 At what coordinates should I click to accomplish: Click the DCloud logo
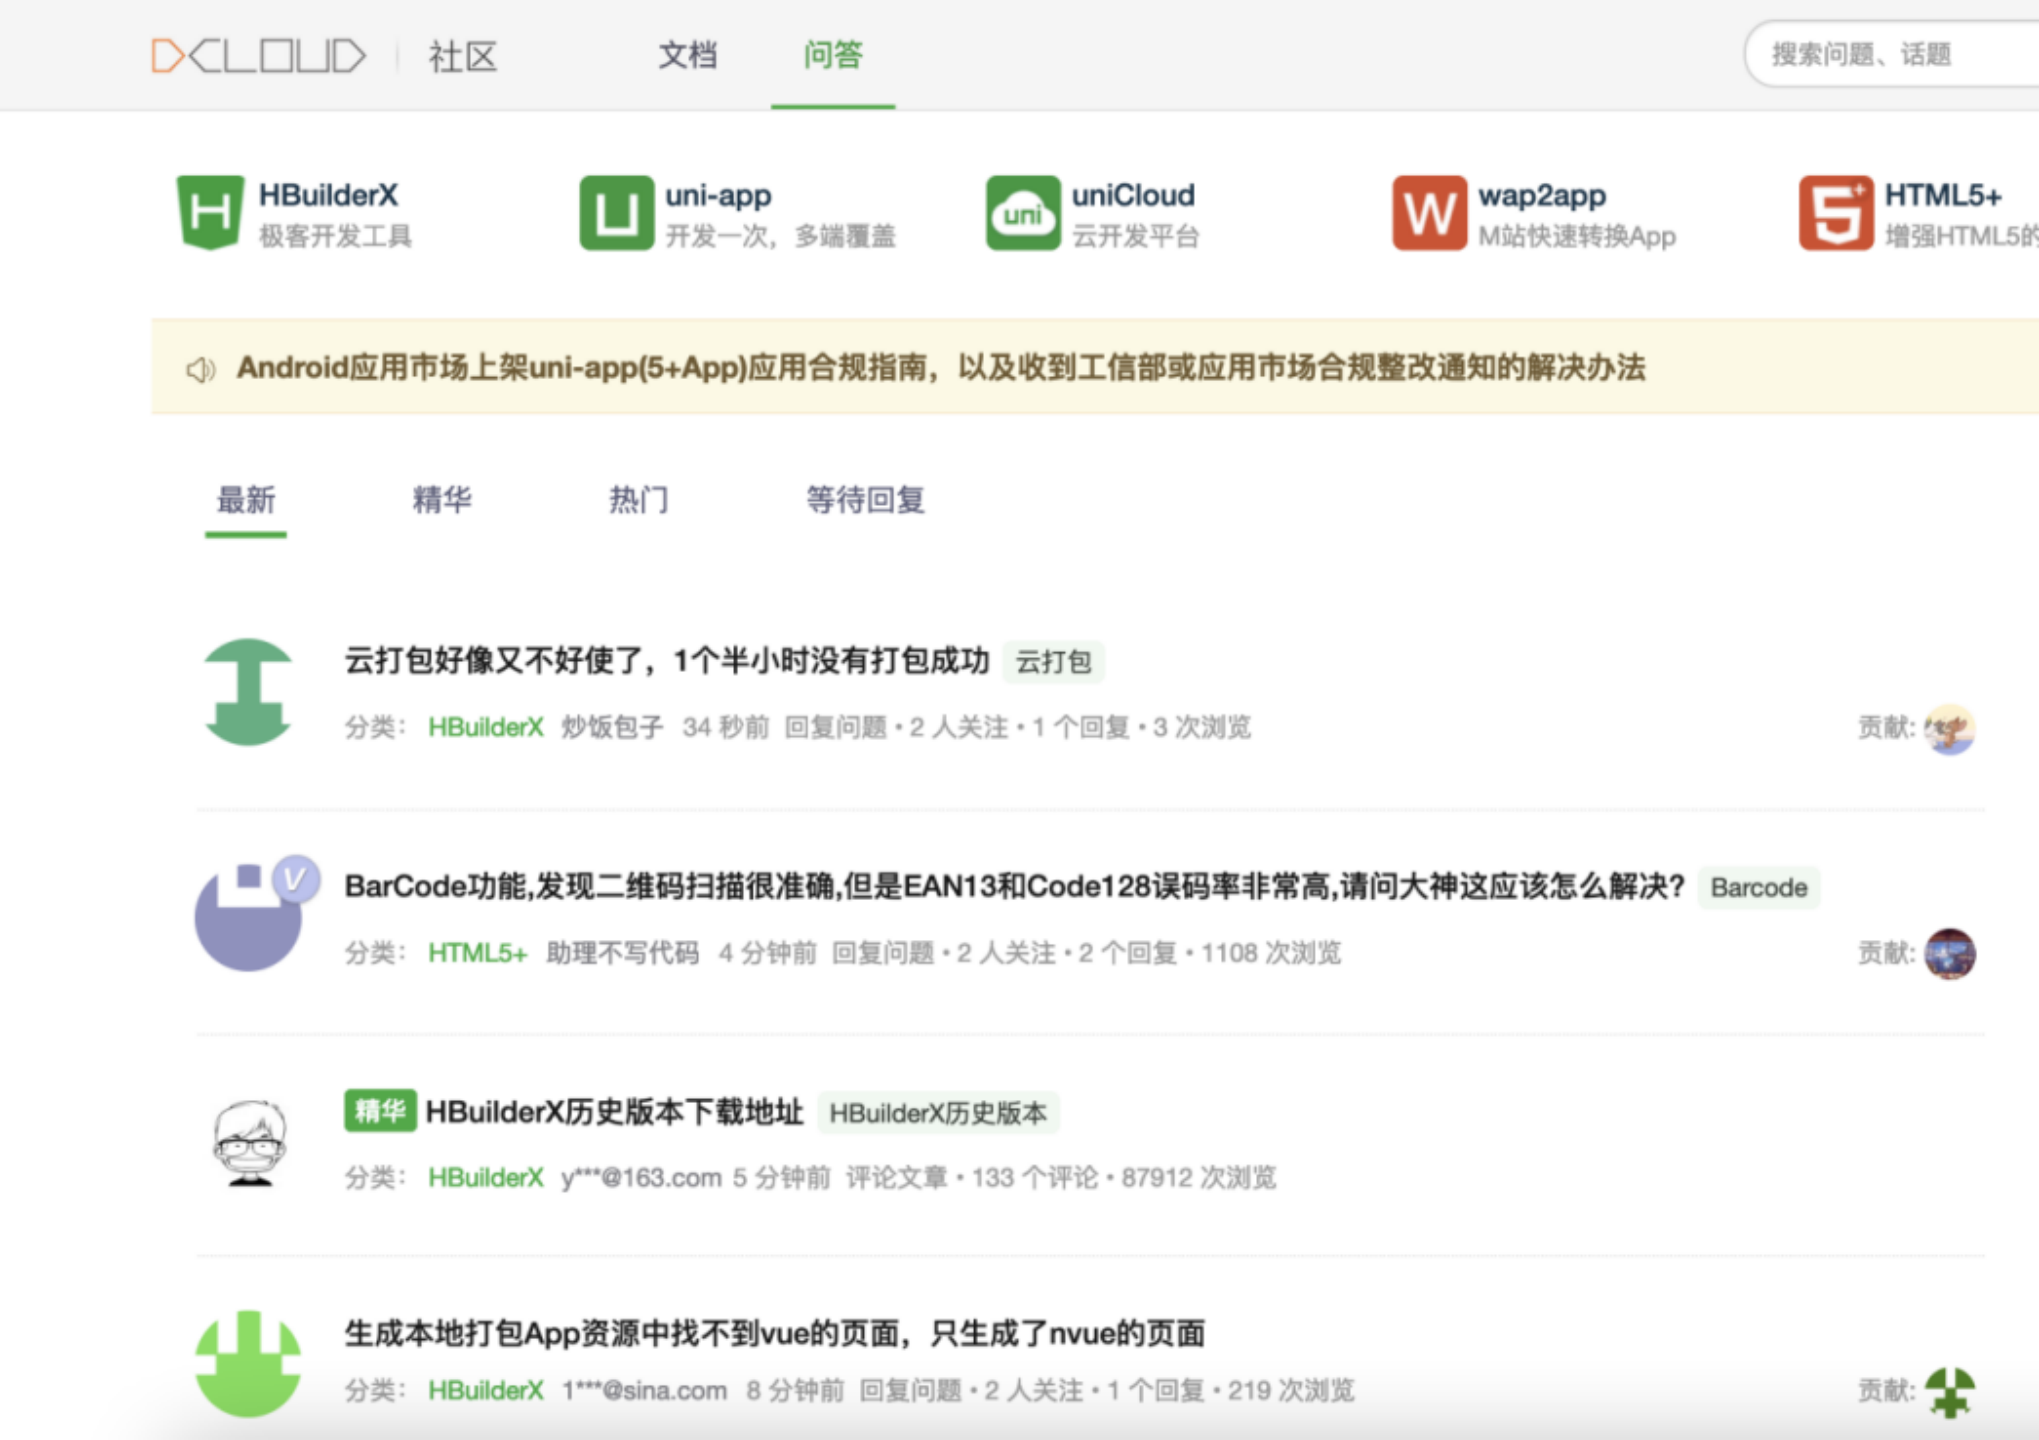[x=258, y=55]
